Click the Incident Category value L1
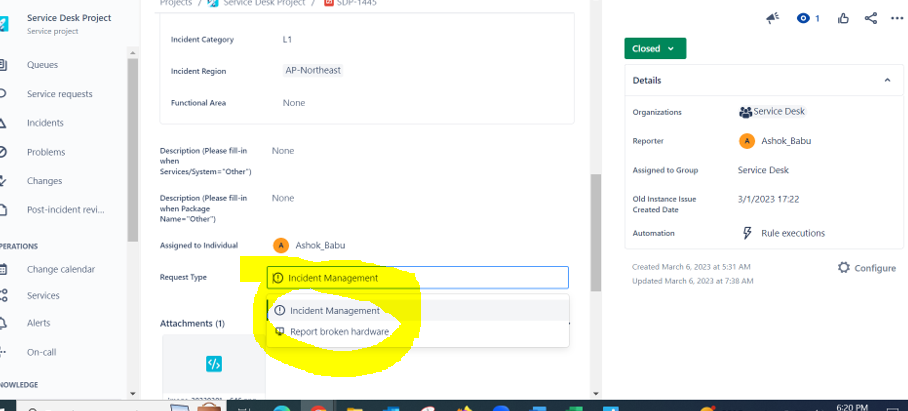Screen dimensions: 908x411 tap(287, 40)
